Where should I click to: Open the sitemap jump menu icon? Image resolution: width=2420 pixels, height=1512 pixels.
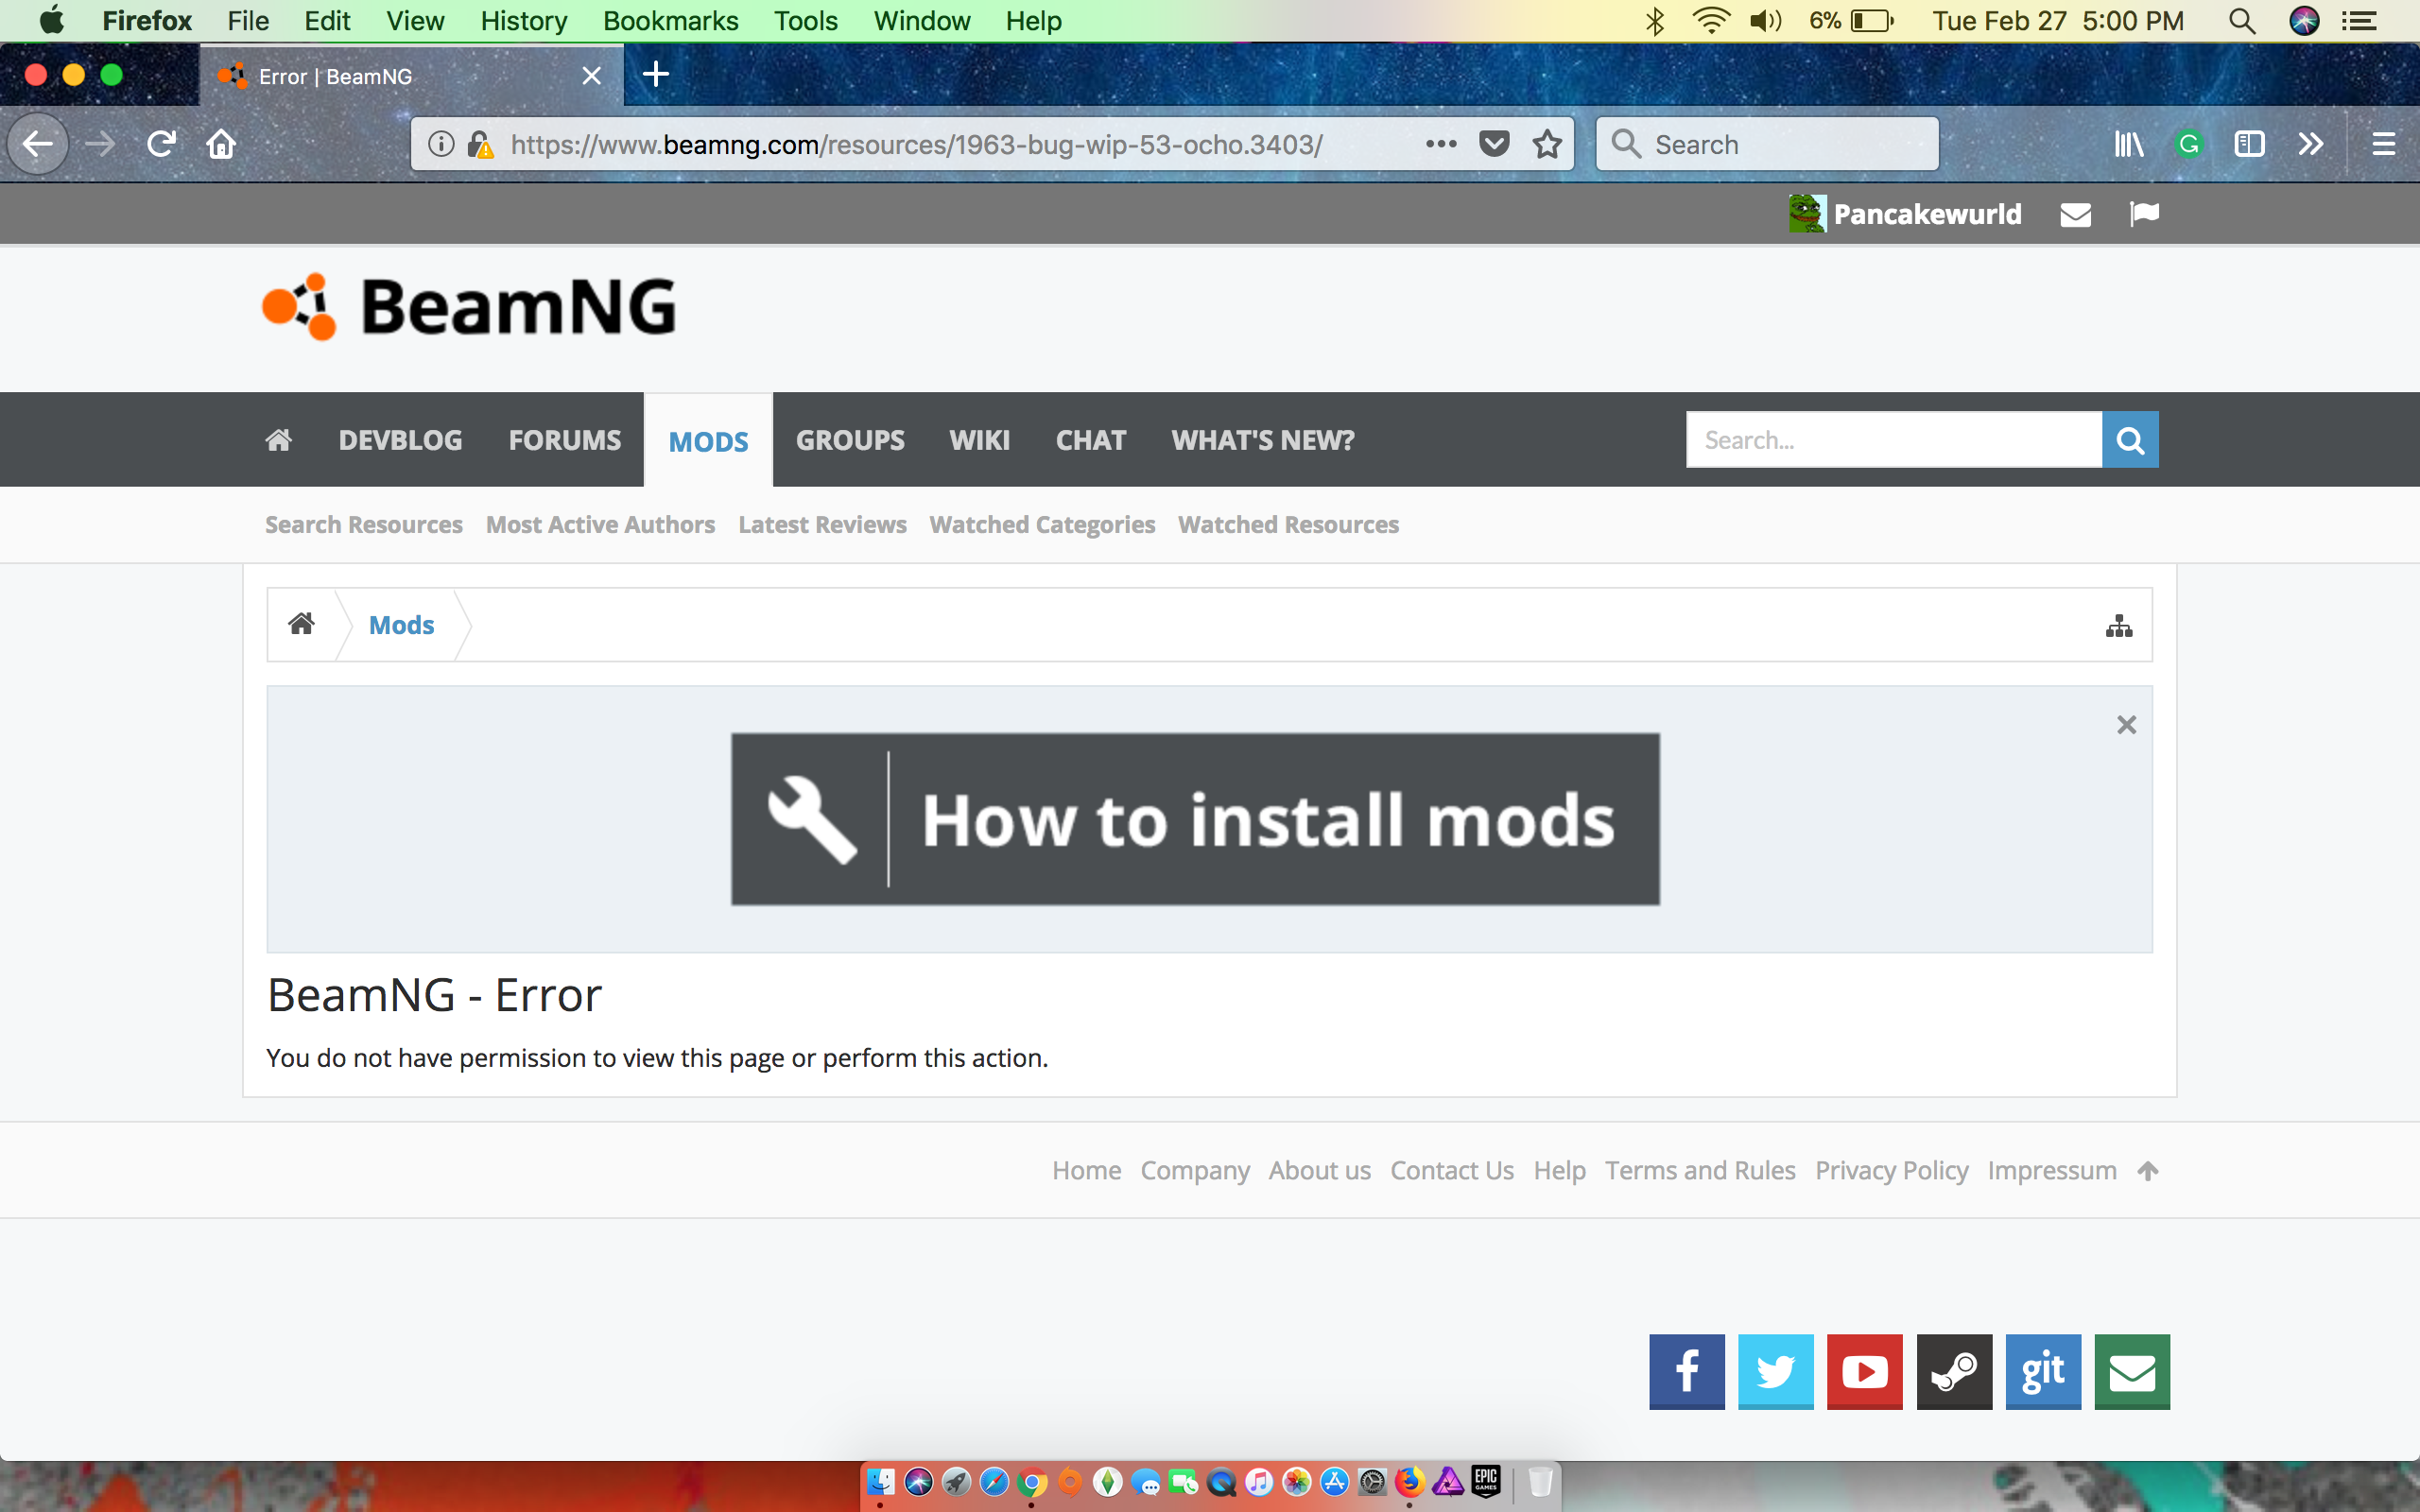(x=2119, y=626)
